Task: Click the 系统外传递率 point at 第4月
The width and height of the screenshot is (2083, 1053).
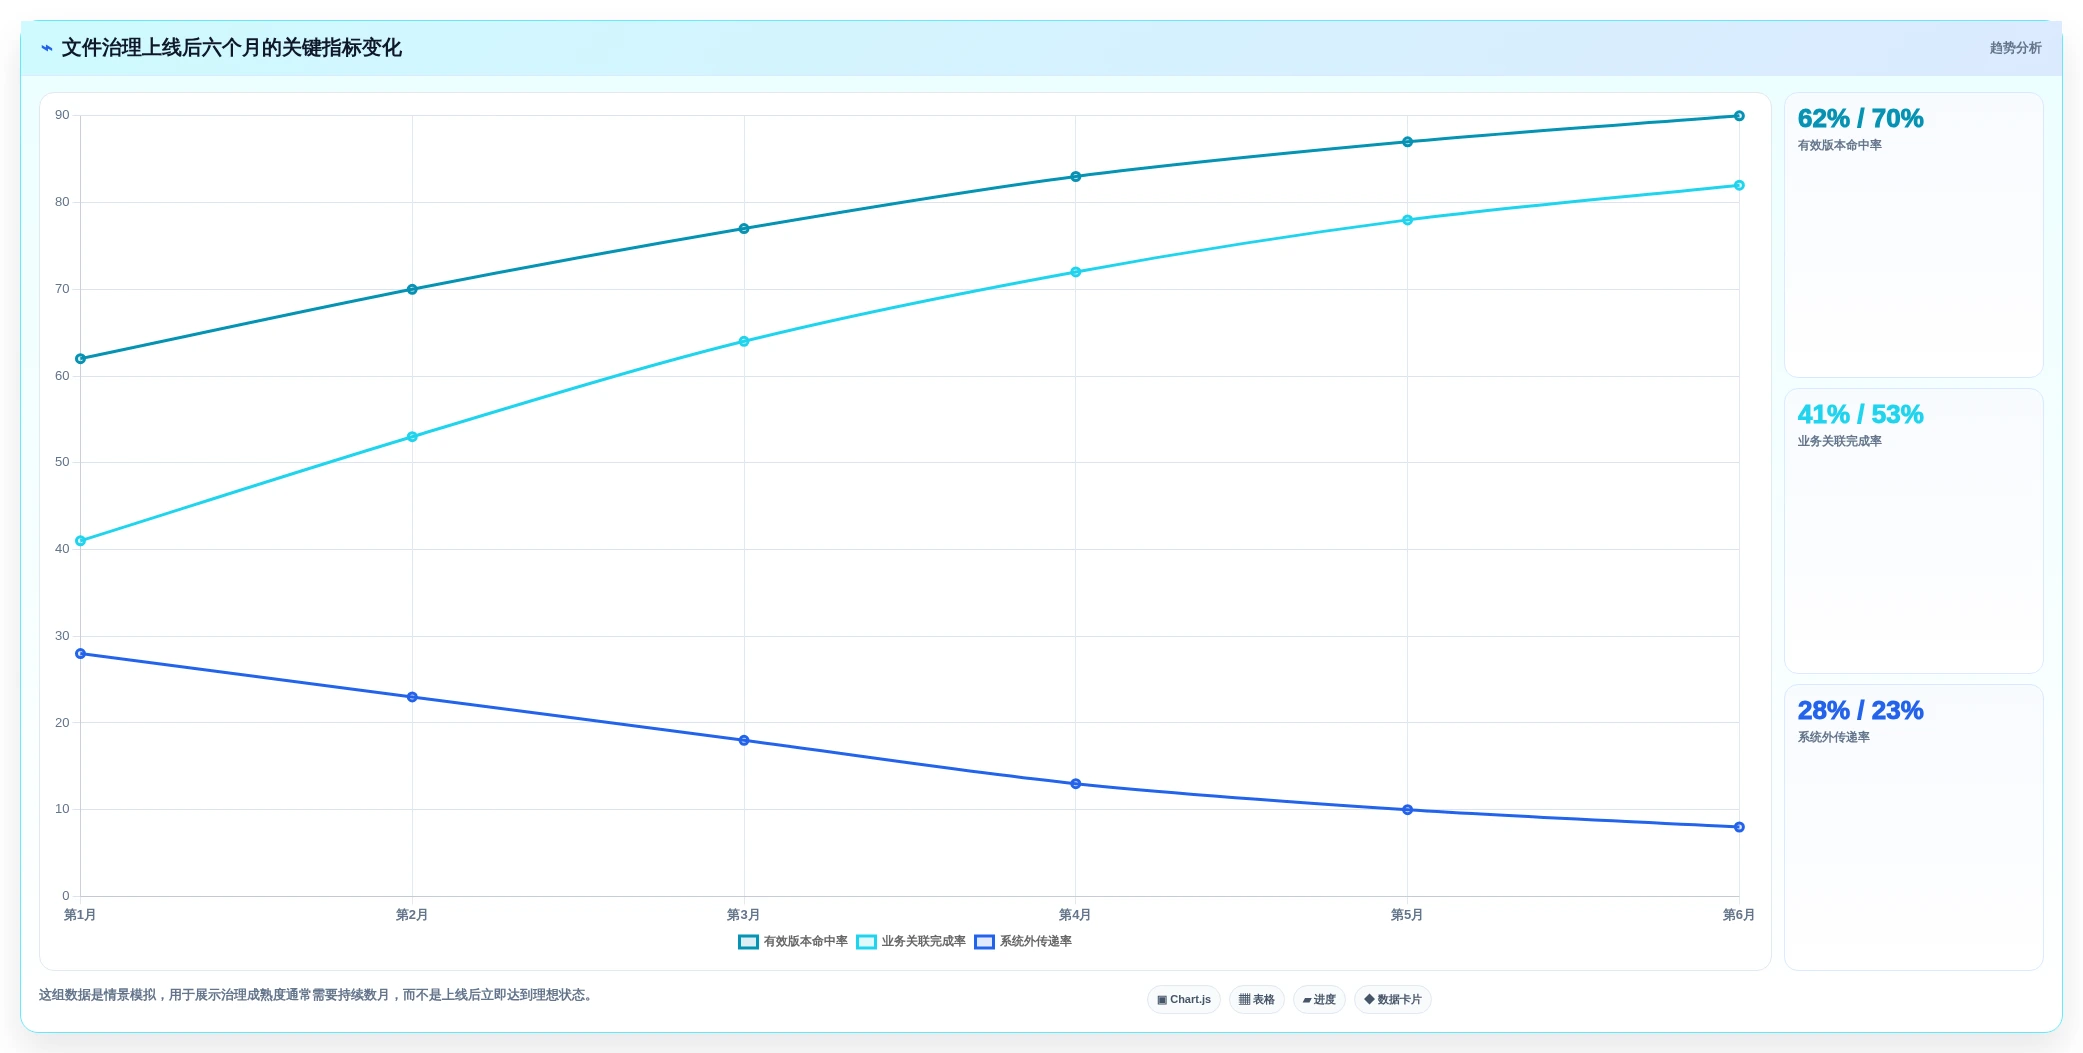Action: [1076, 784]
